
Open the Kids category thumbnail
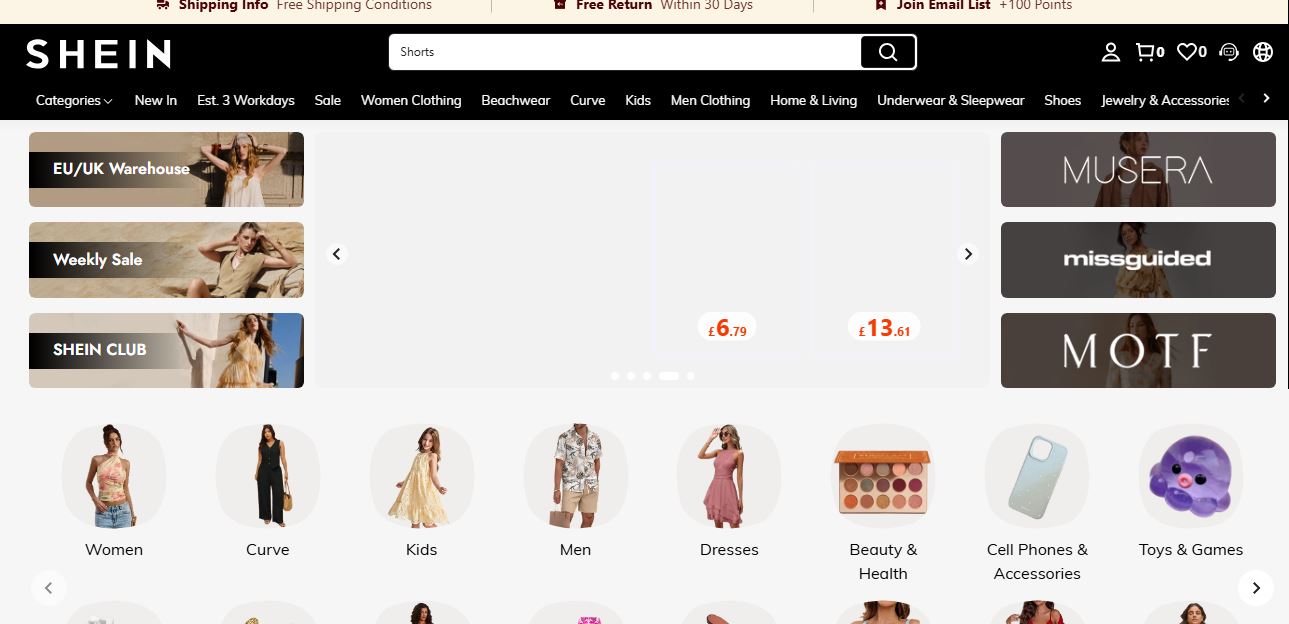click(422, 476)
